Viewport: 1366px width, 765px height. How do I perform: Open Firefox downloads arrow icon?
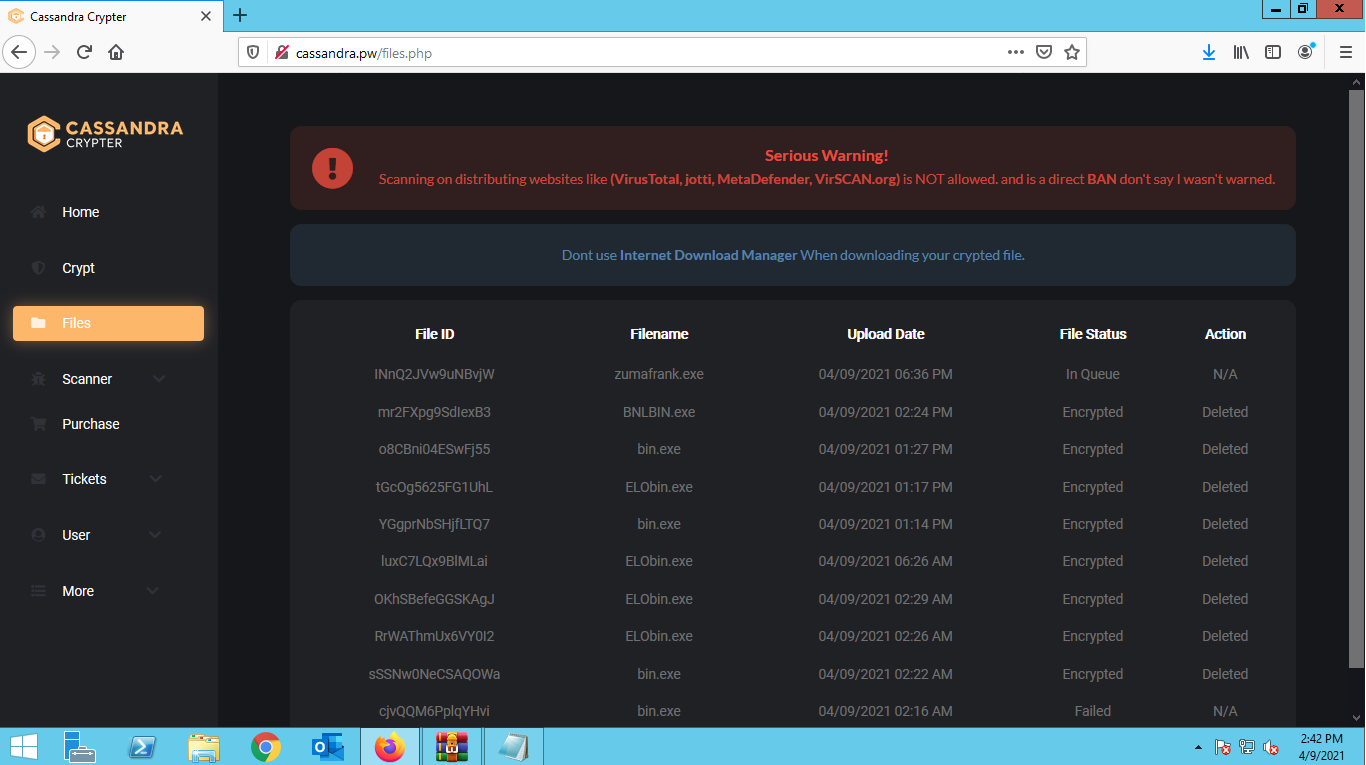tap(1209, 52)
